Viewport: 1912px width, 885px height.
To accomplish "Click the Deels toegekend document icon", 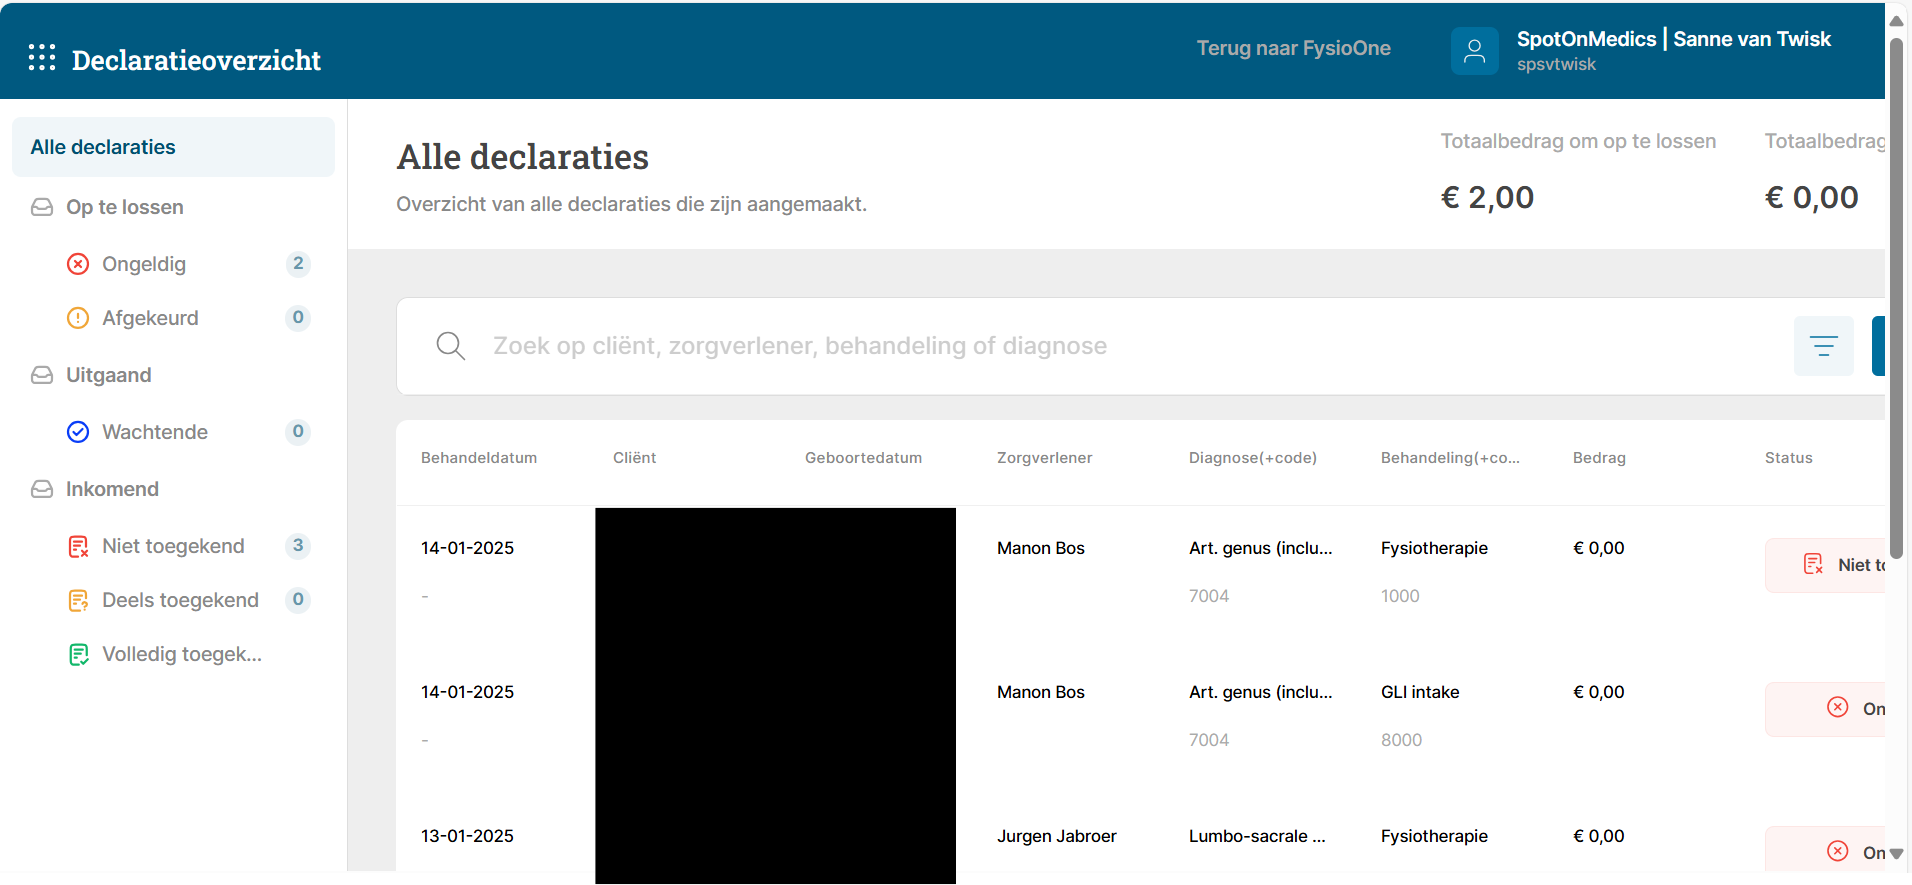I will click(78, 600).
